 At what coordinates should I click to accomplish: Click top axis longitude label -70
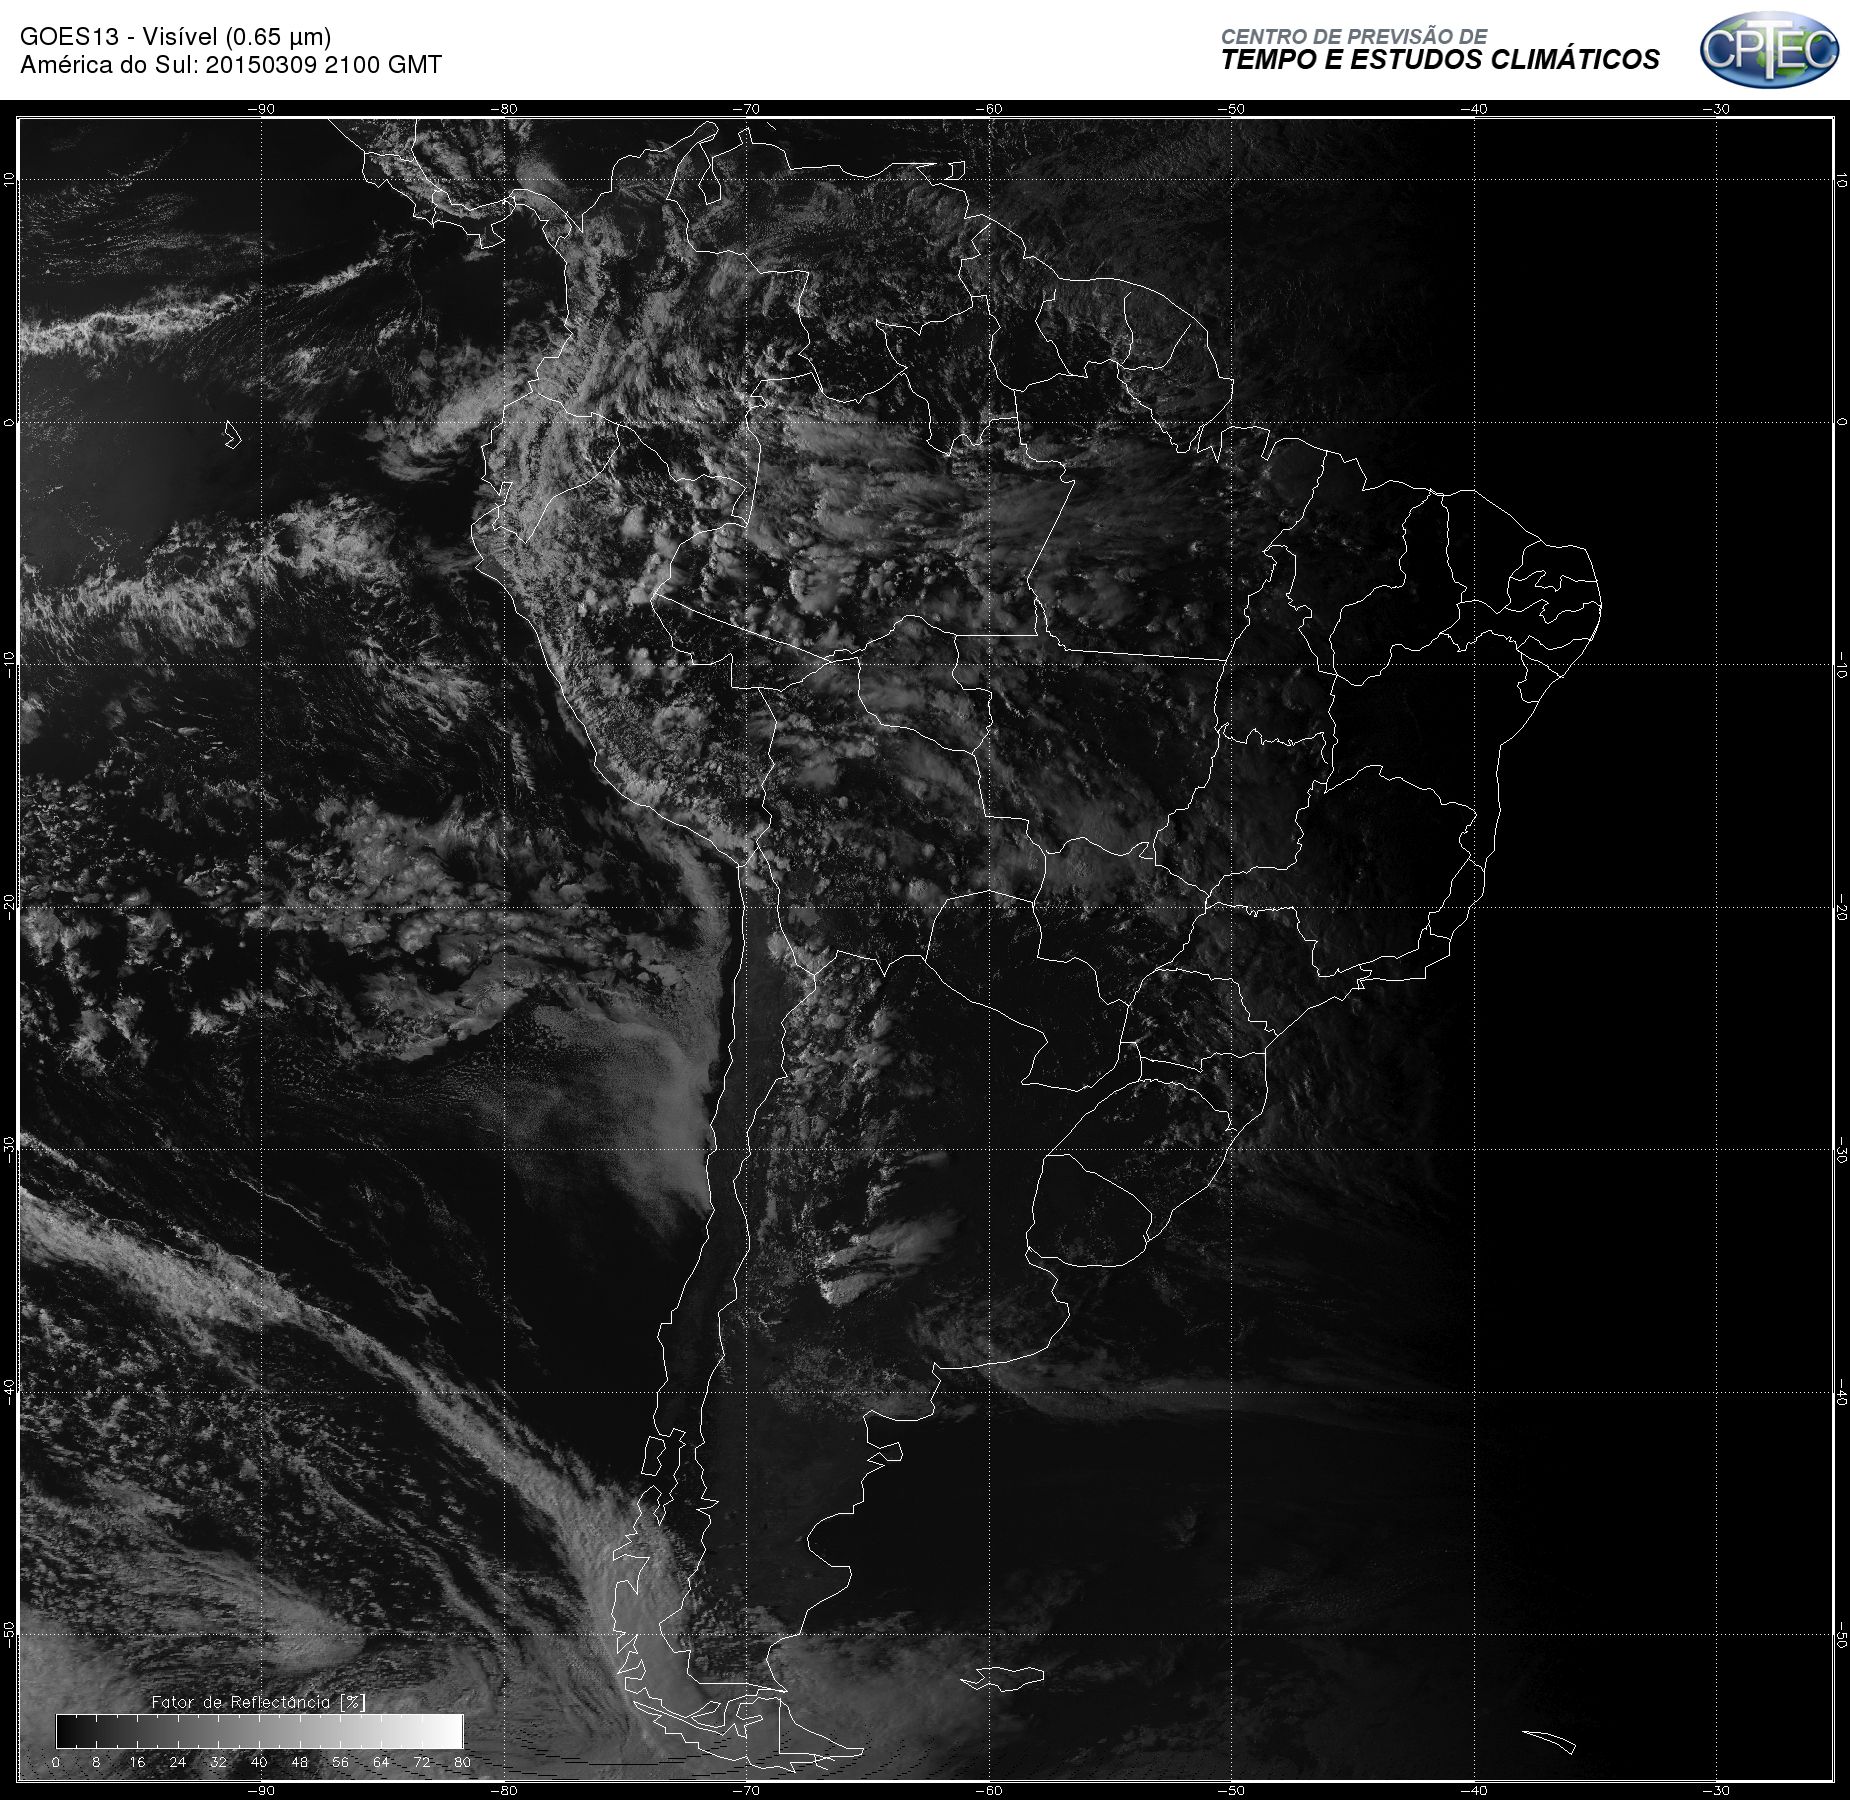click(746, 109)
